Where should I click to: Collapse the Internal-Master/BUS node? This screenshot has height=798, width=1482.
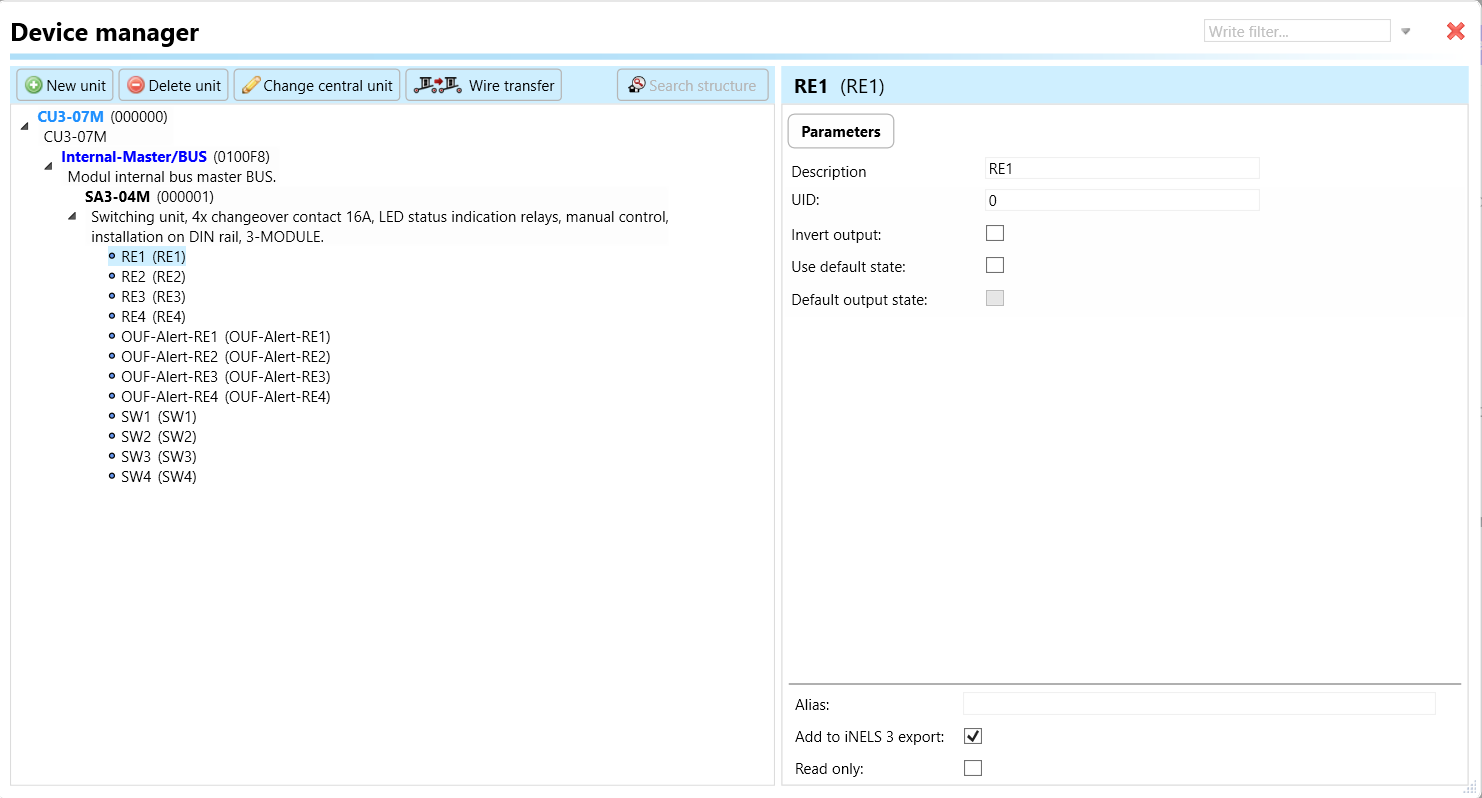49,166
